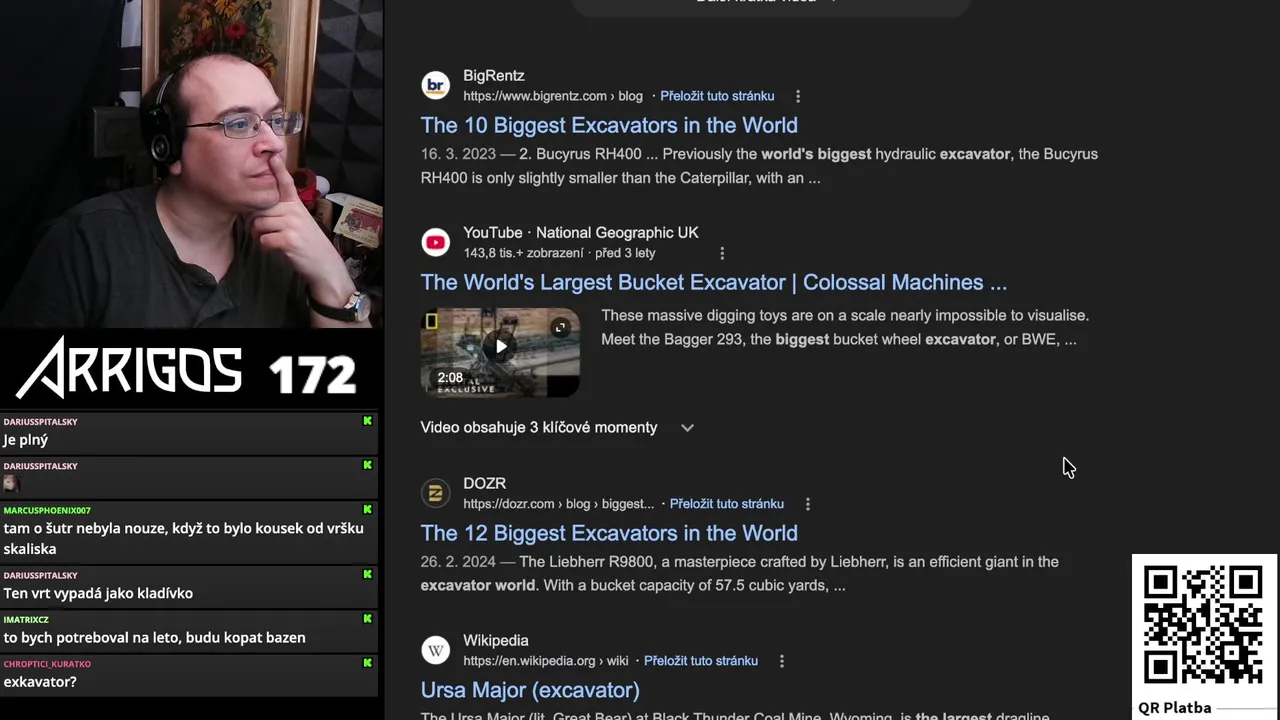
Task: Open 'The 10 Biggest Excavators in the World'
Action: 609,125
